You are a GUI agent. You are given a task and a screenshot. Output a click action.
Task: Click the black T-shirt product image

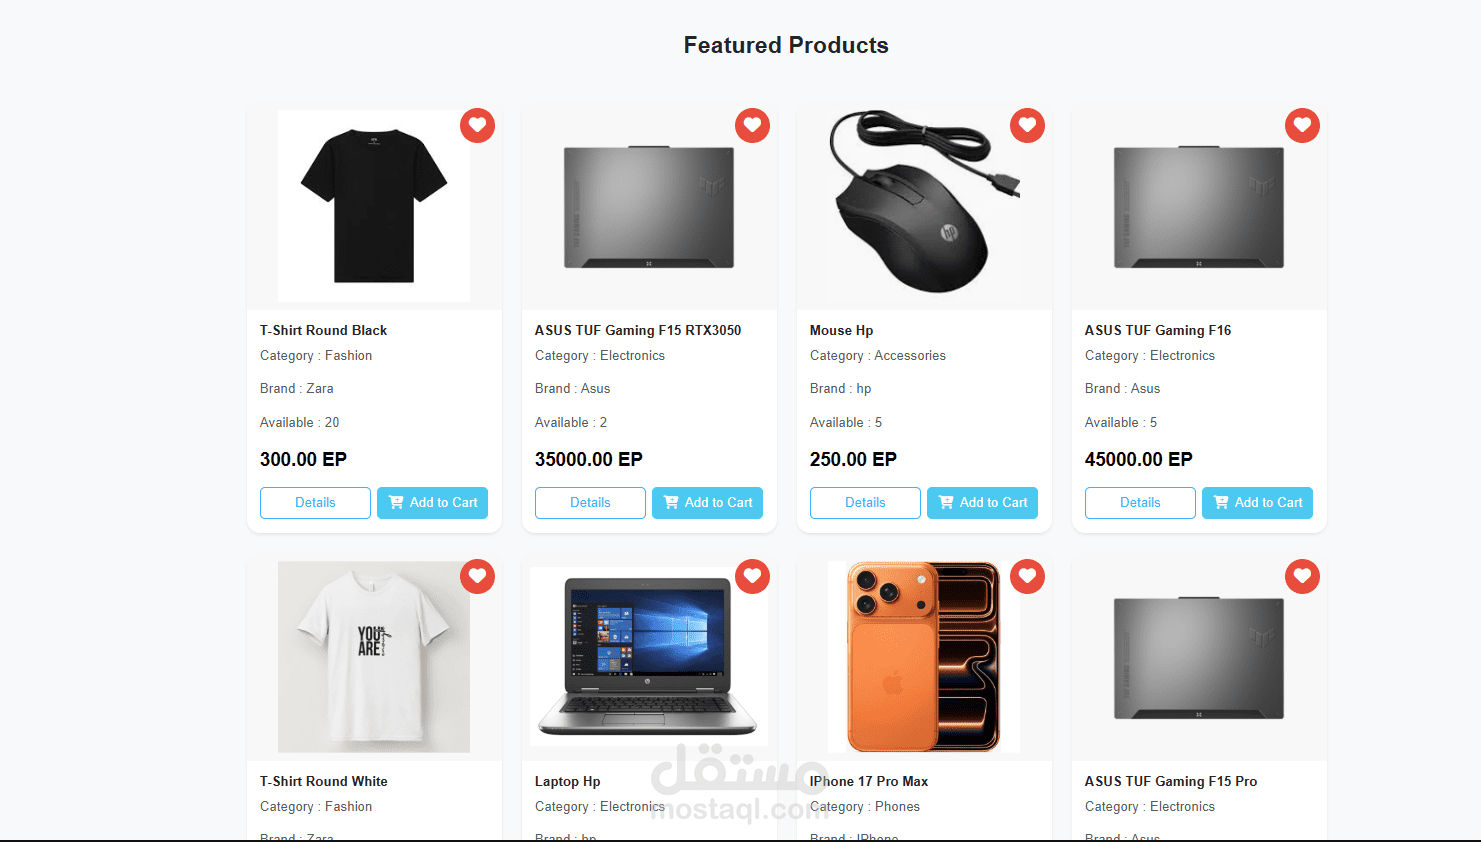pyautogui.click(x=374, y=206)
